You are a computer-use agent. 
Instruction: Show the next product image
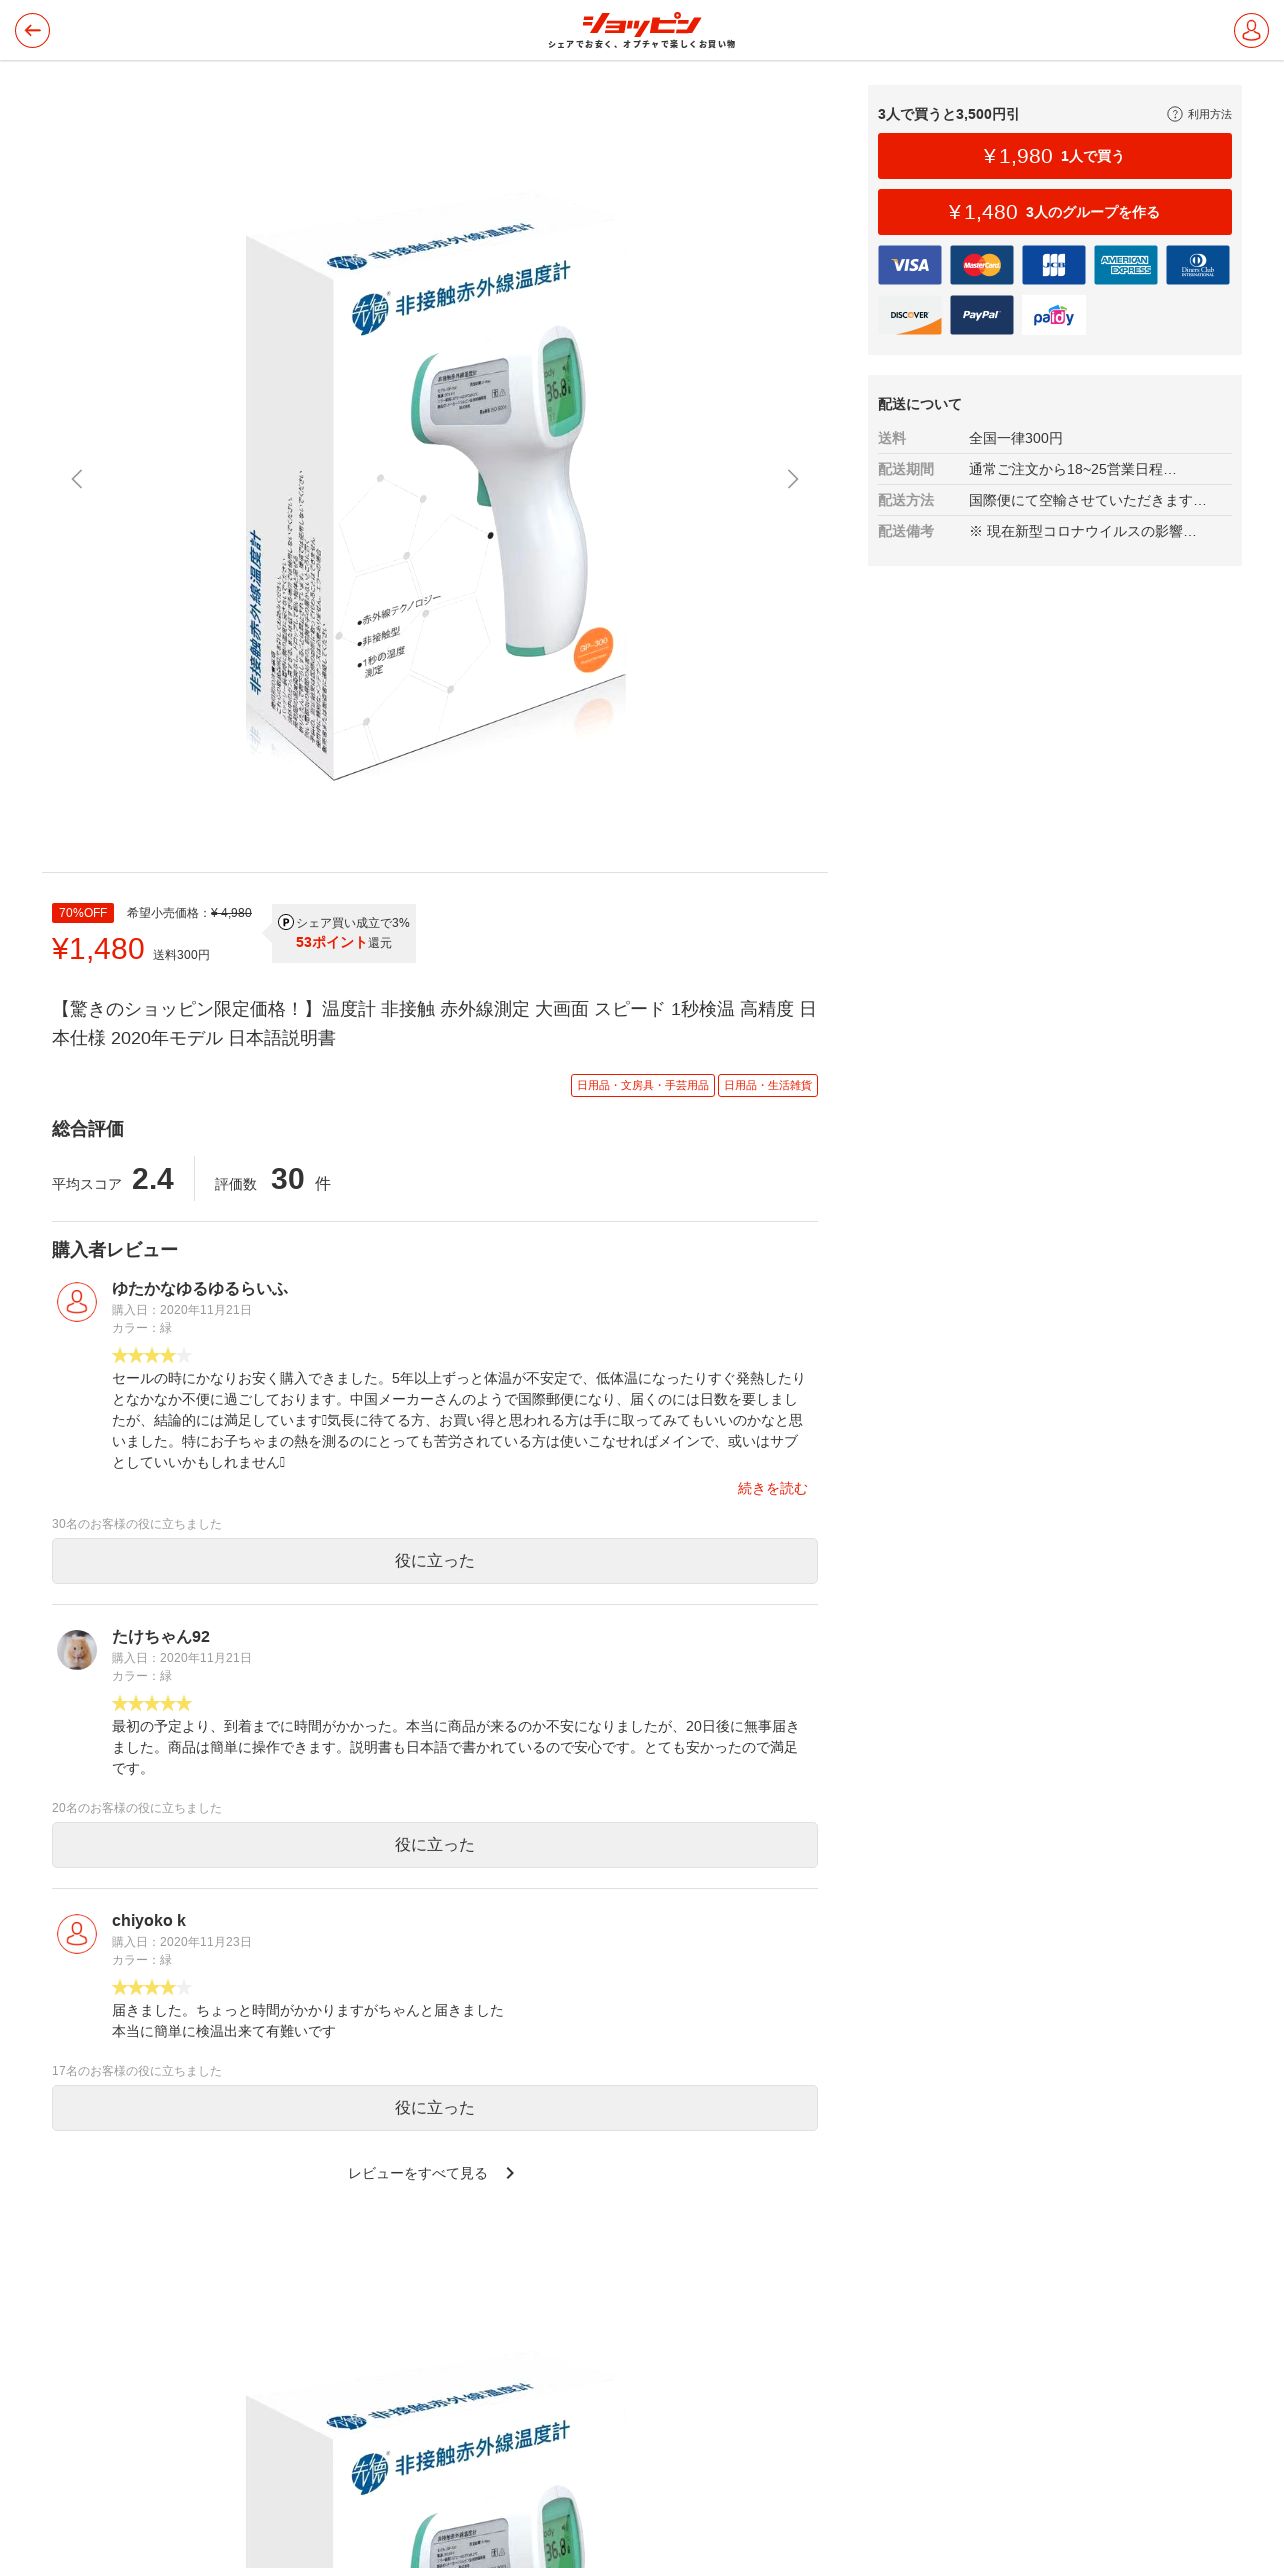point(793,479)
